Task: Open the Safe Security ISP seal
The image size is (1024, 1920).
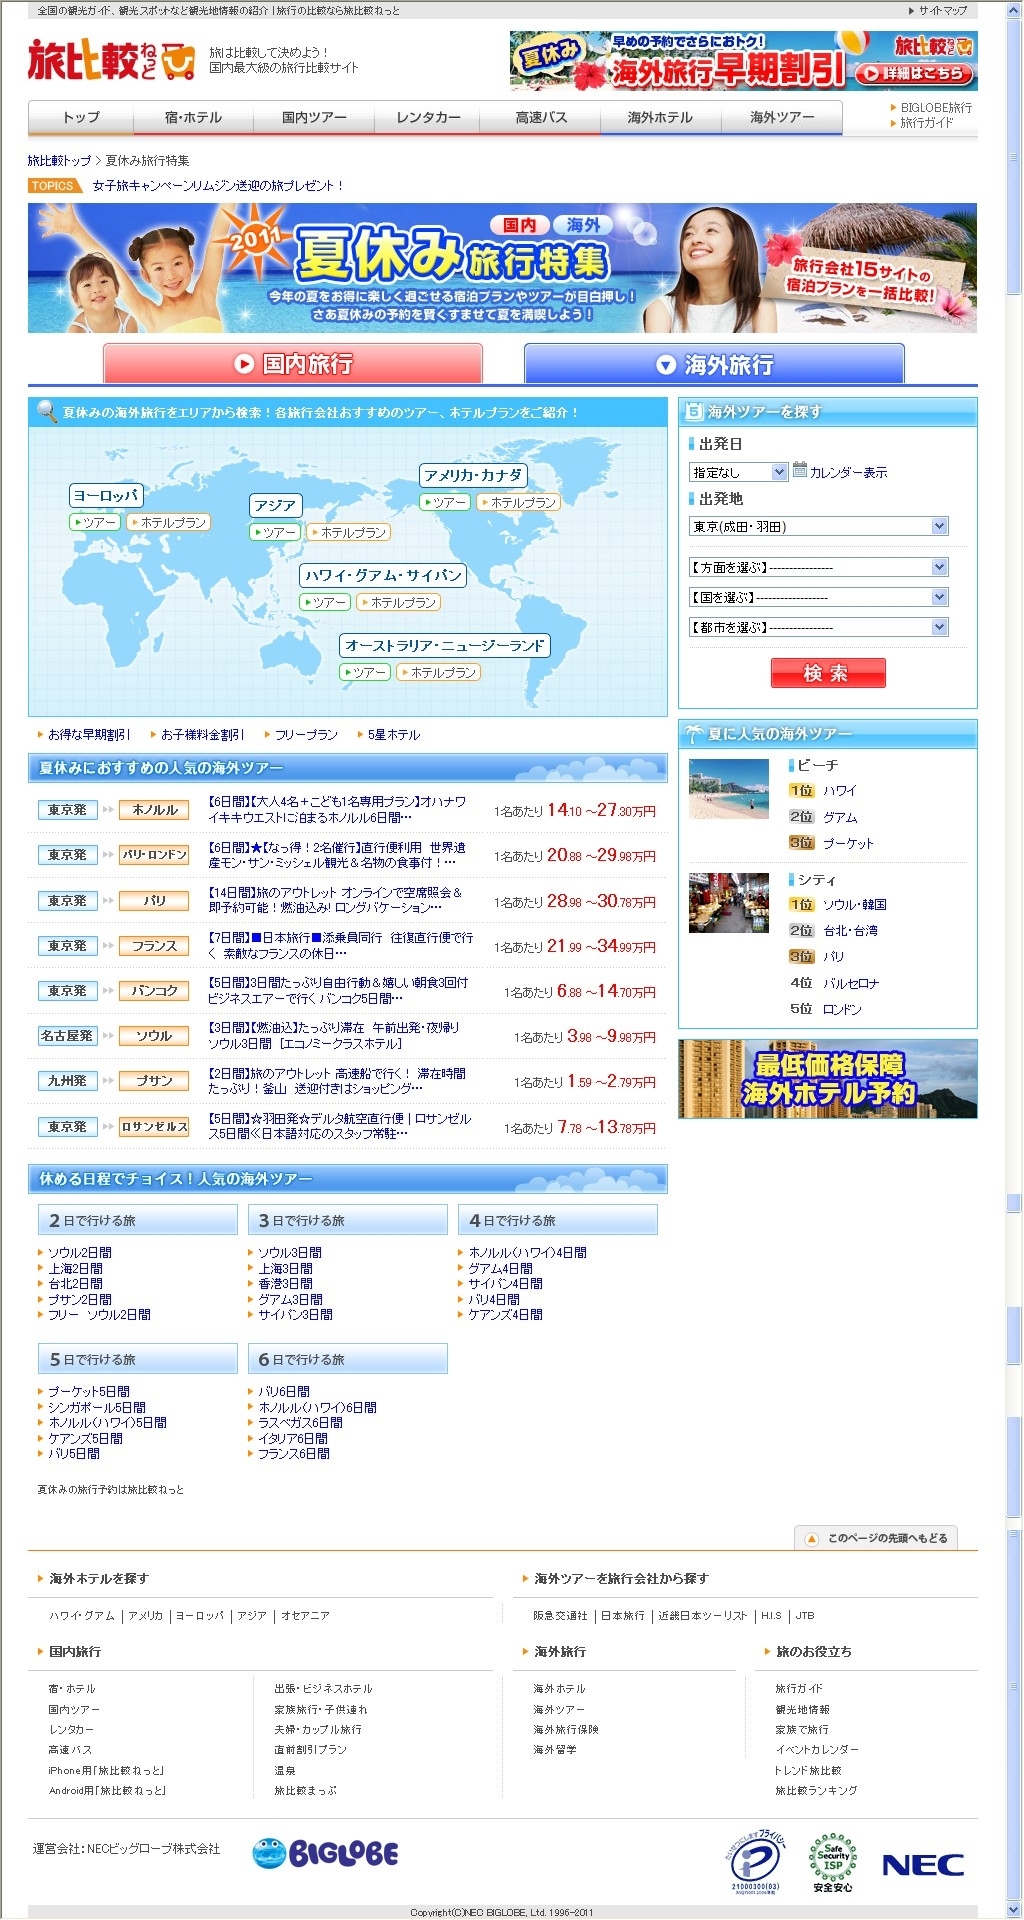Action: (833, 1862)
